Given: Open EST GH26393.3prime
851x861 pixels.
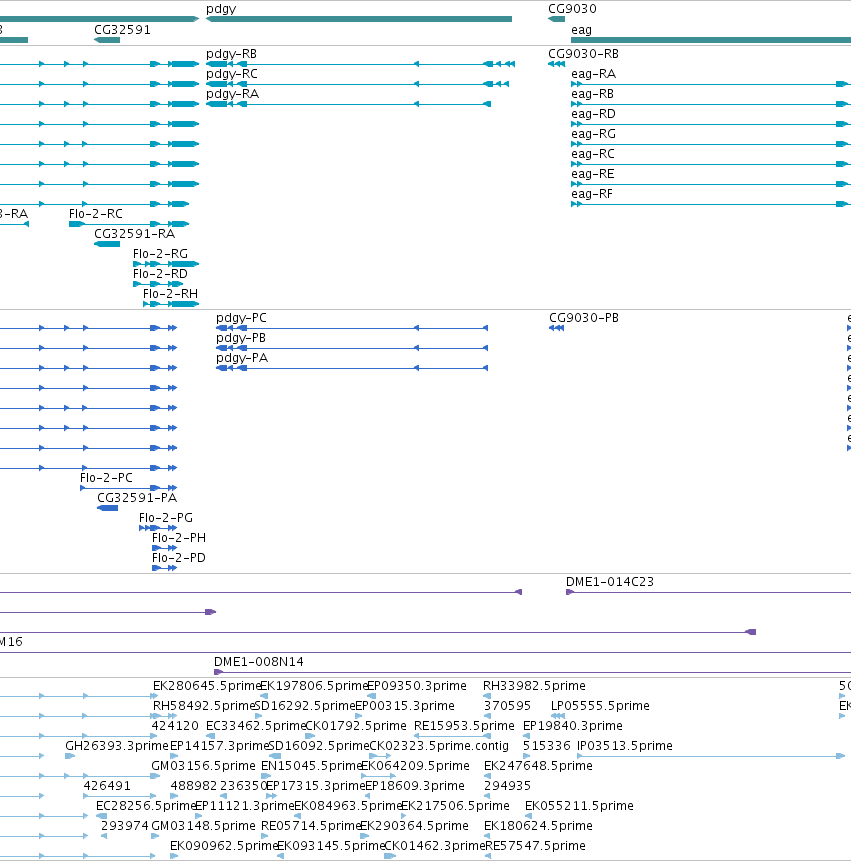Looking at the screenshot, I should [117, 746].
